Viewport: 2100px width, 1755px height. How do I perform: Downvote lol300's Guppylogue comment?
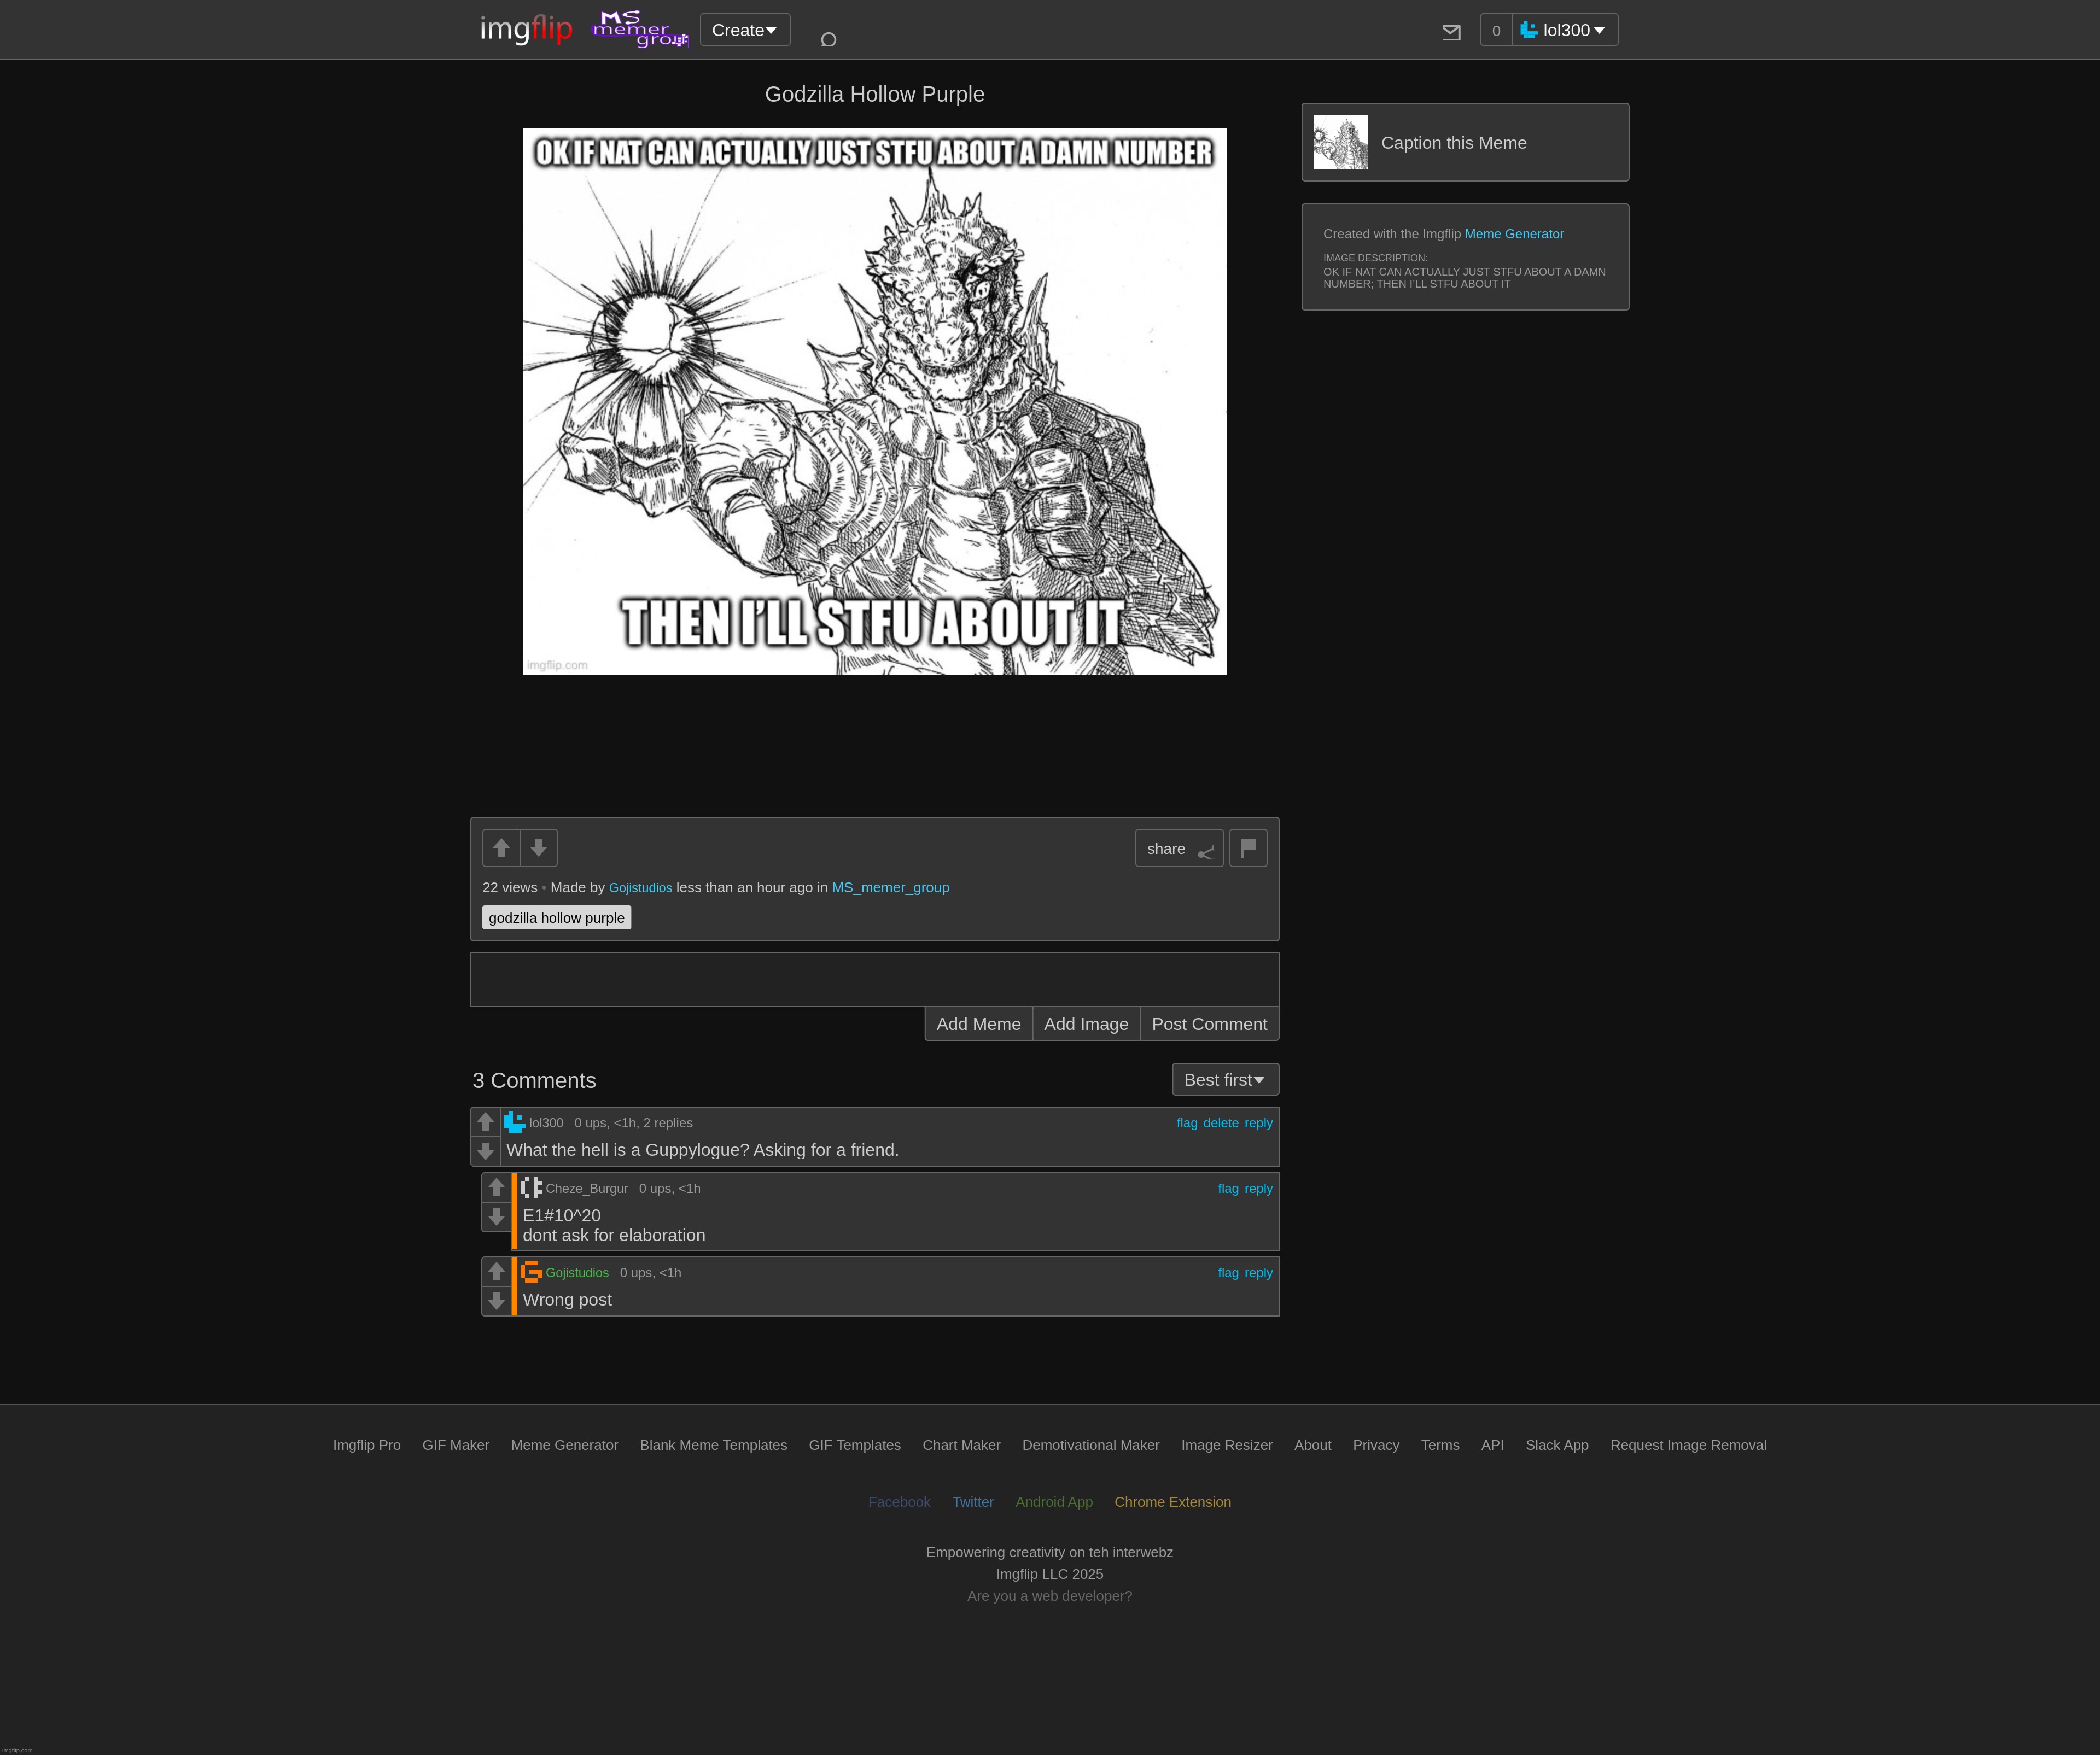(485, 1151)
